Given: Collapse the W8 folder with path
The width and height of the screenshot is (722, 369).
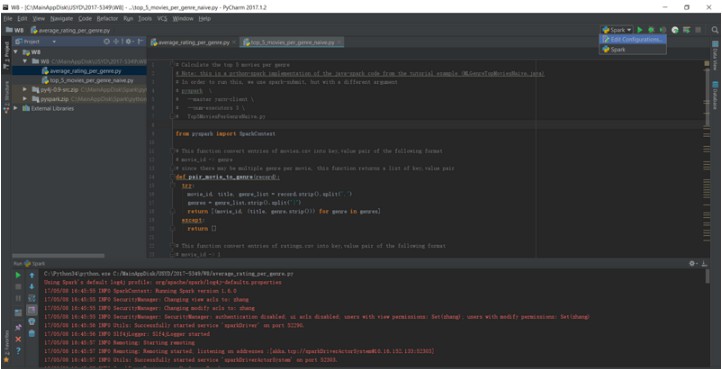Looking at the screenshot, I should pyautogui.click(x=25, y=61).
